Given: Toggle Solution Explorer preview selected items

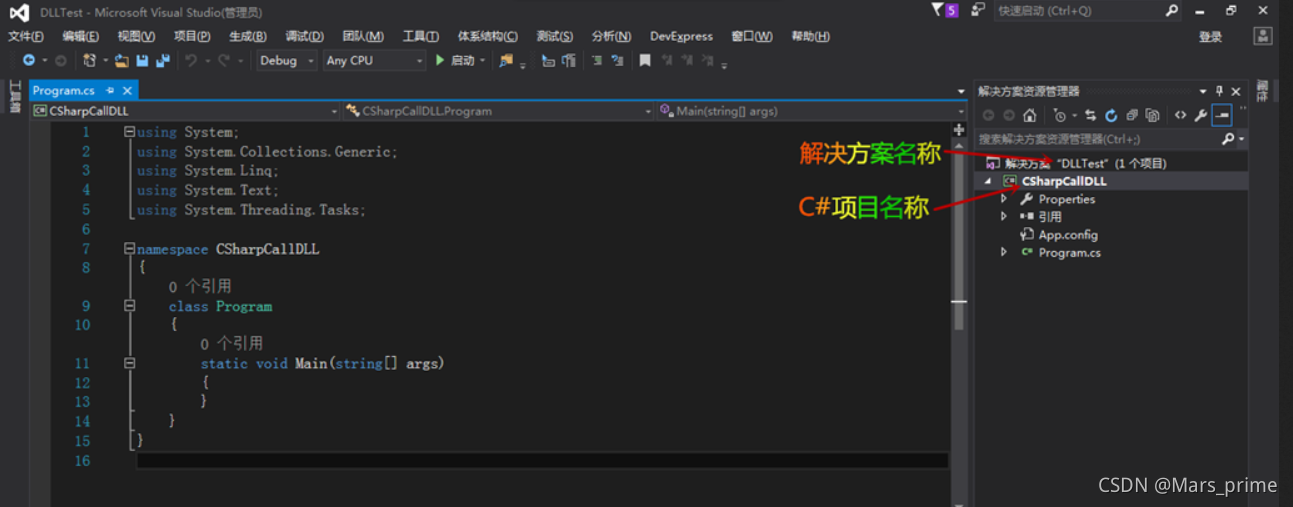Looking at the screenshot, I should 1222,115.
